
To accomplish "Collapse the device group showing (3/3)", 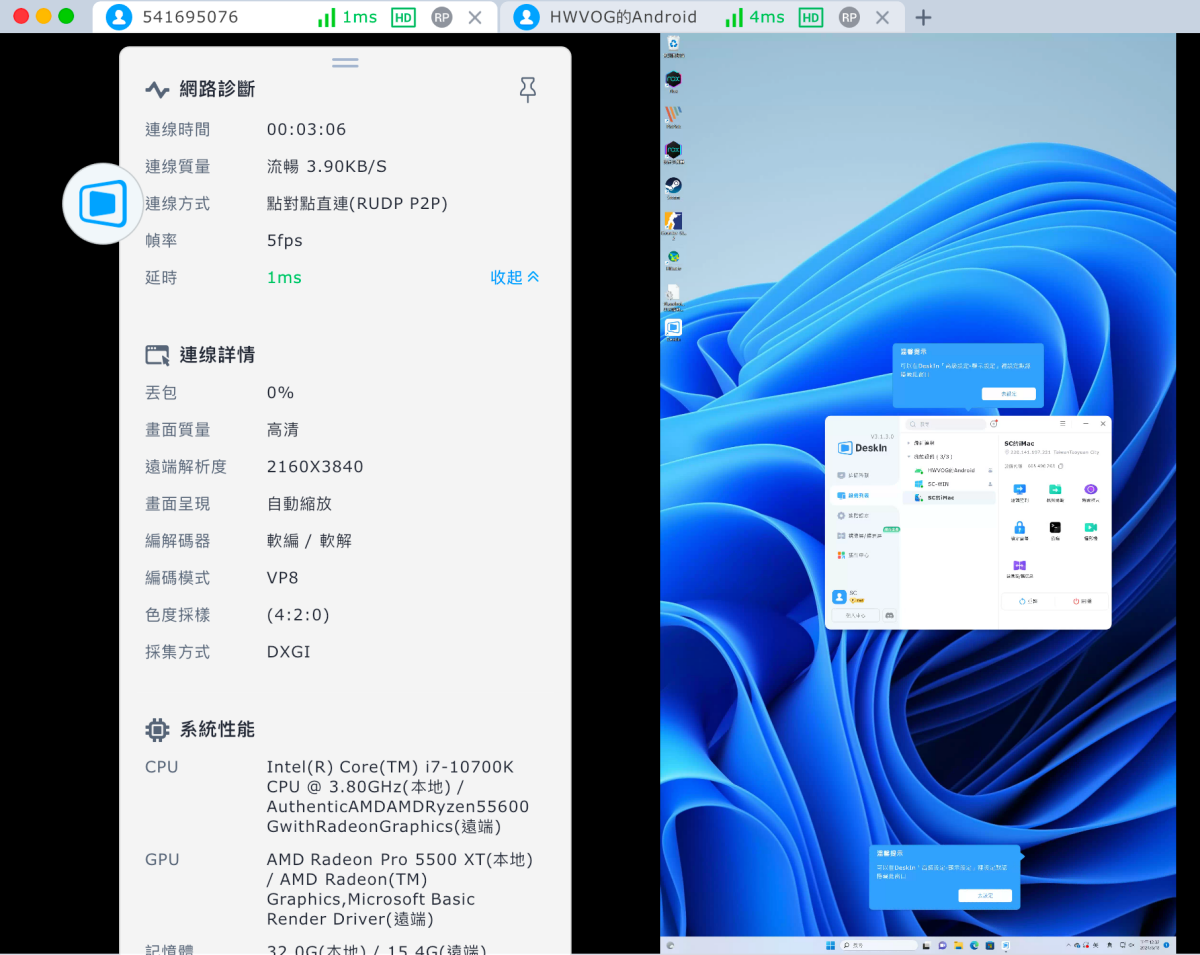I will (908, 456).
